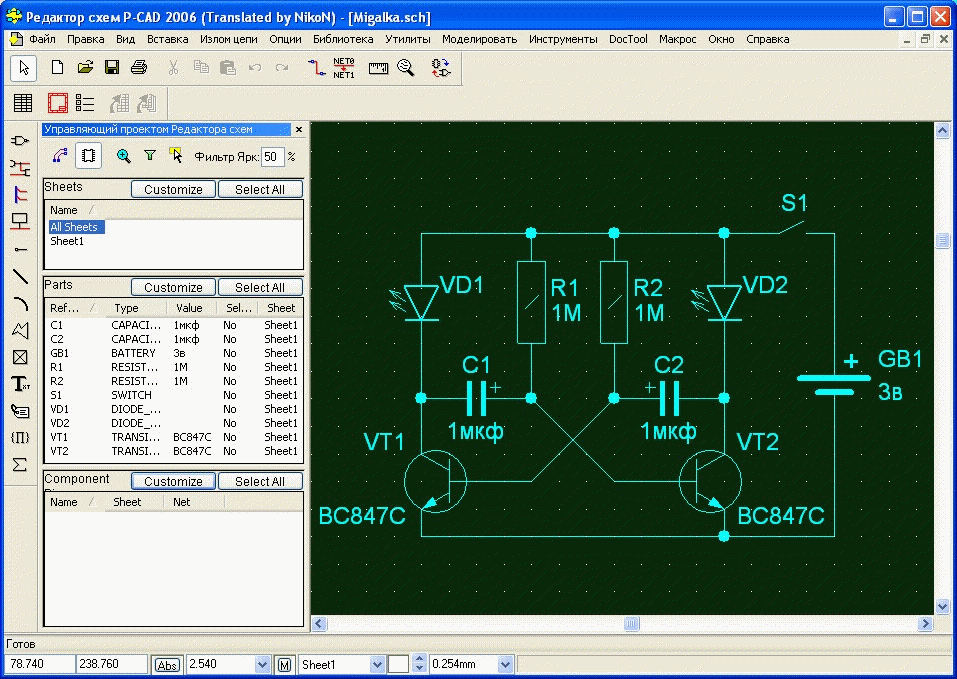The height and width of the screenshot is (679, 957).
Task: Select the arrow pointer tool
Action: point(24,68)
